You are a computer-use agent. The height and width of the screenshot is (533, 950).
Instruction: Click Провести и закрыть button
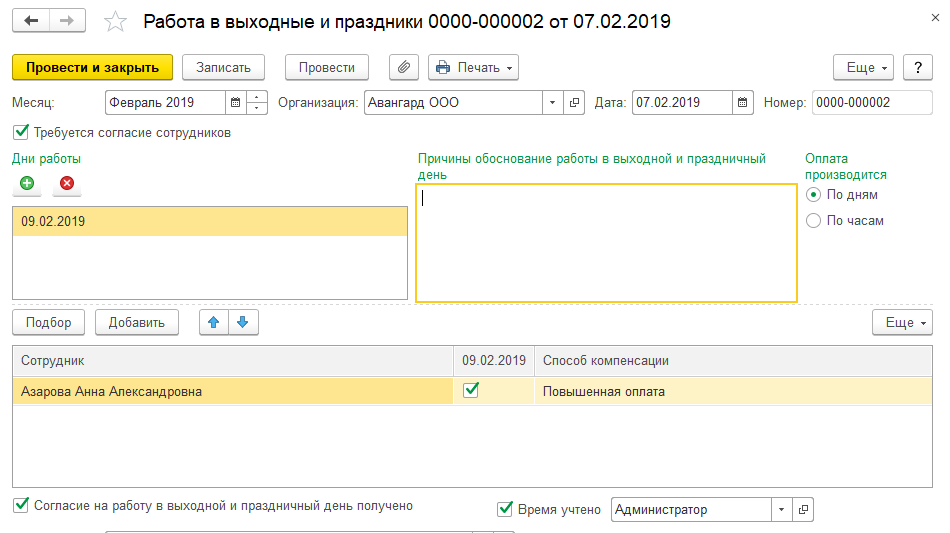pyautogui.click(x=93, y=67)
